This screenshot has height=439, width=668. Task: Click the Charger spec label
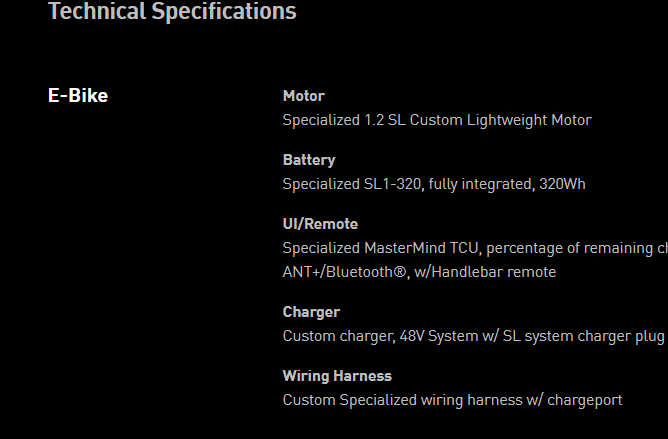pos(311,312)
